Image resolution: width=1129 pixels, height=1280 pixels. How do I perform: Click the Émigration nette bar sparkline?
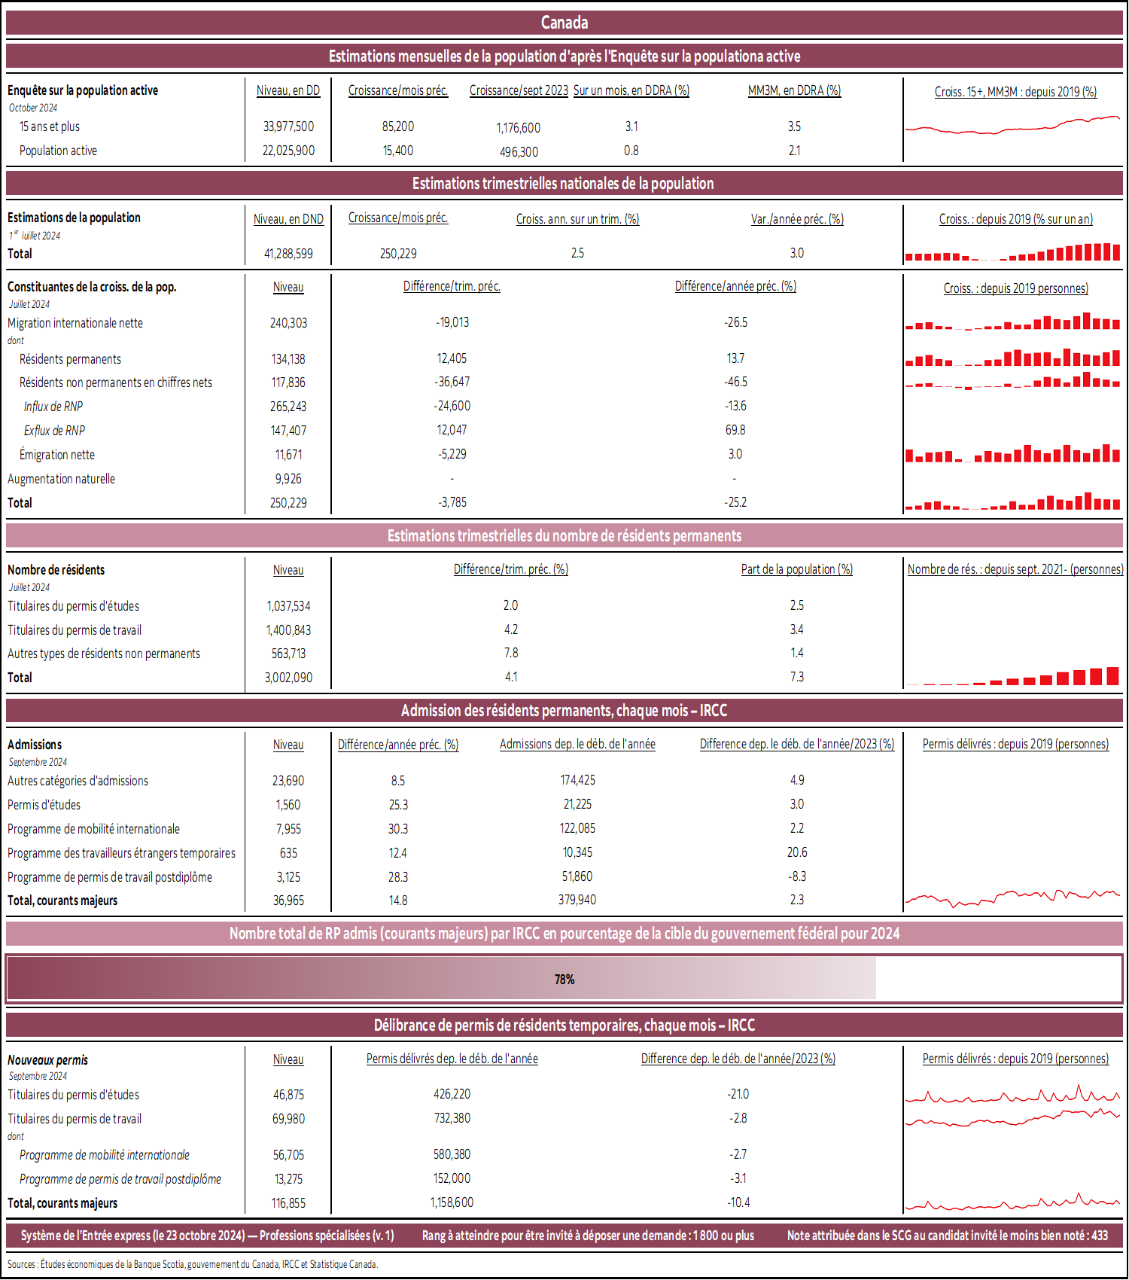pos(1012,454)
